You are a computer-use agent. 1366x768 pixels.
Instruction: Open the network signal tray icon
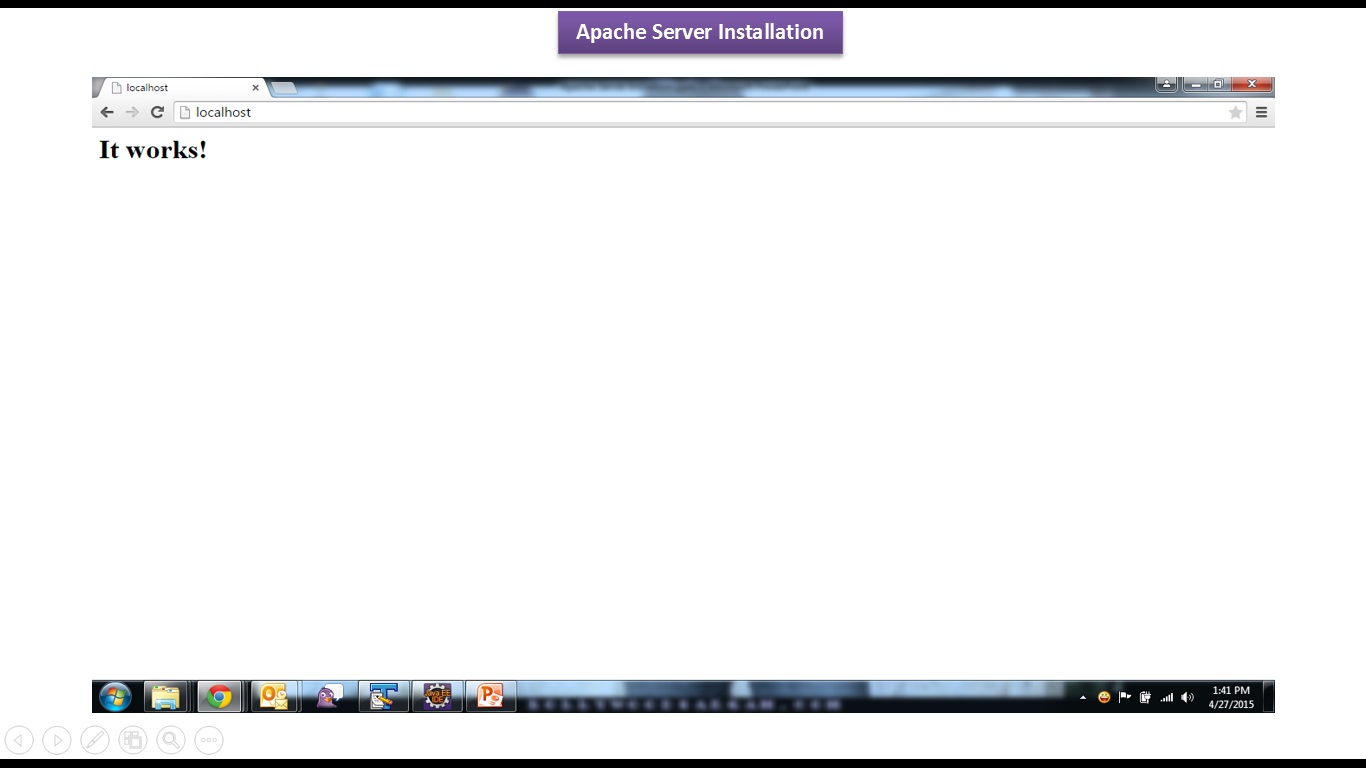pyautogui.click(x=1166, y=698)
